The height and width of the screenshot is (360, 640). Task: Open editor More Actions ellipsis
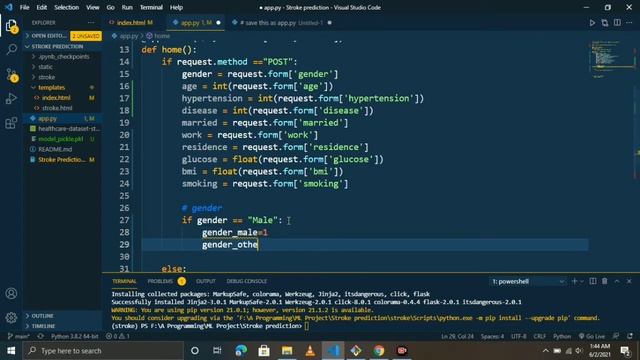pos(629,23)
